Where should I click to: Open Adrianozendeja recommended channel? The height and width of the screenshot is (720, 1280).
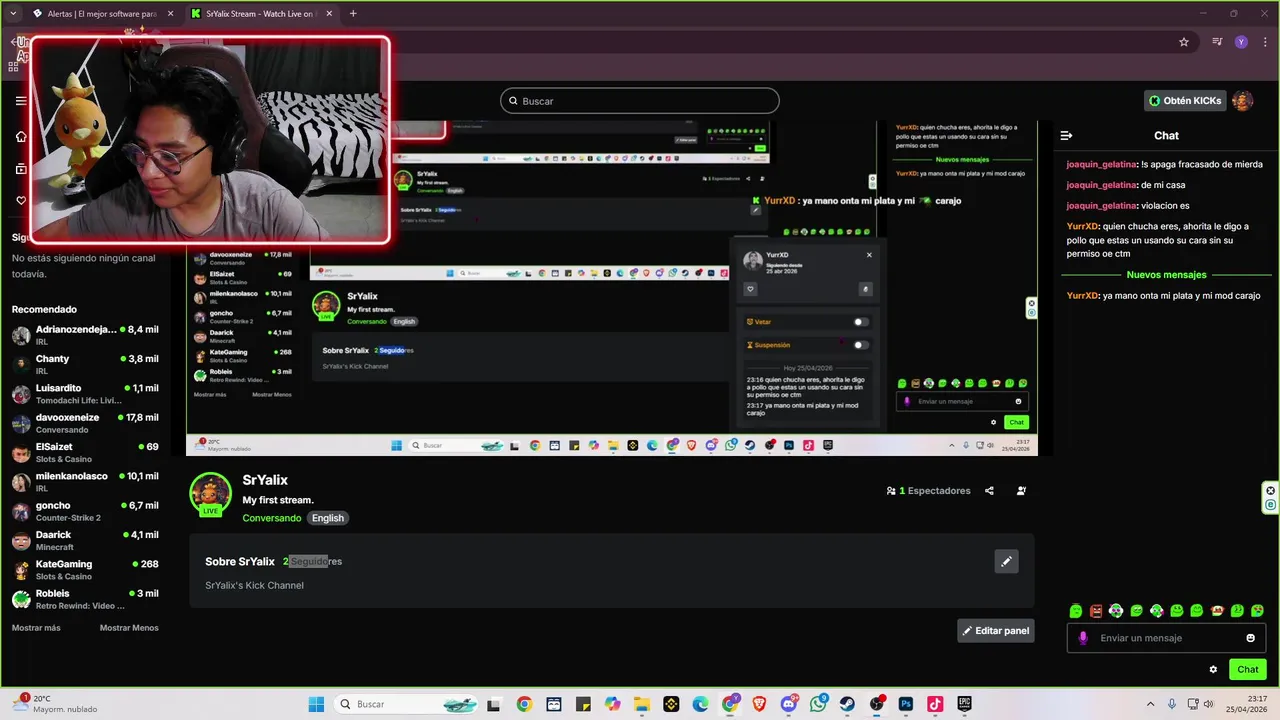pyautogui.click(x=85, y=335)
